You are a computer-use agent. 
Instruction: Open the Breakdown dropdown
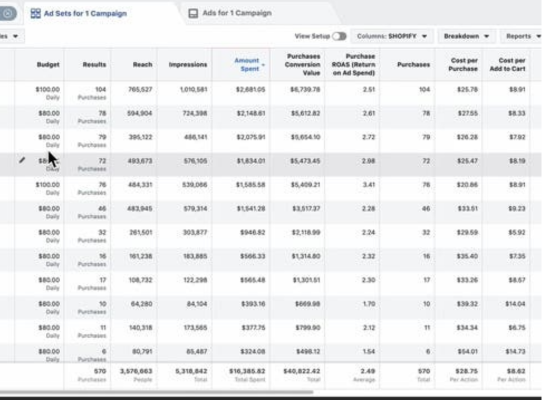pos(466,36)
